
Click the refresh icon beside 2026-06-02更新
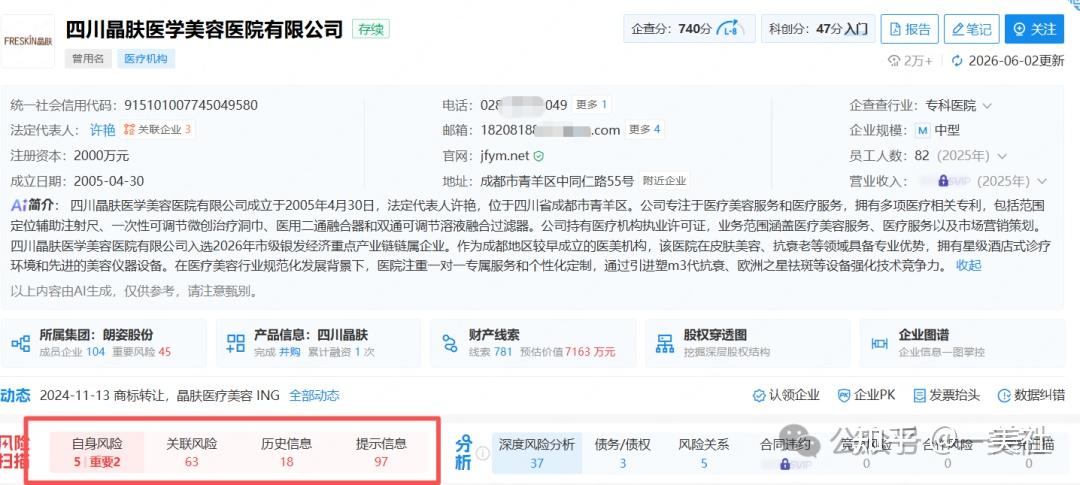tap(957, 61)
